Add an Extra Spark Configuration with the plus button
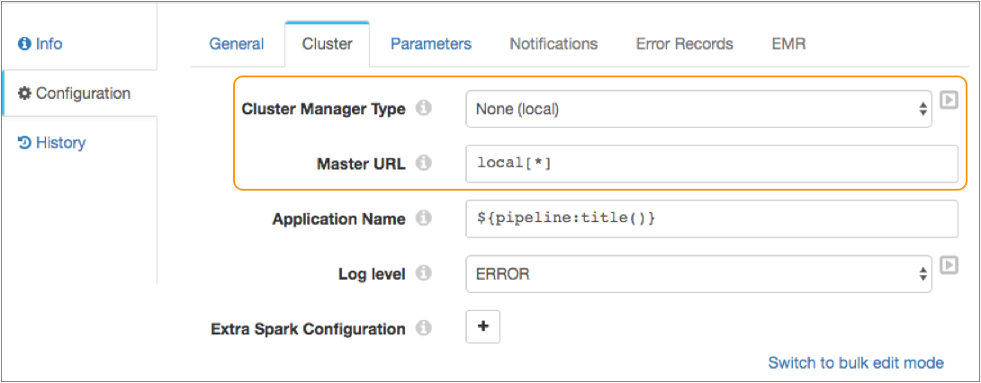This screenshot has width=981, height=383. pos(483,327)
